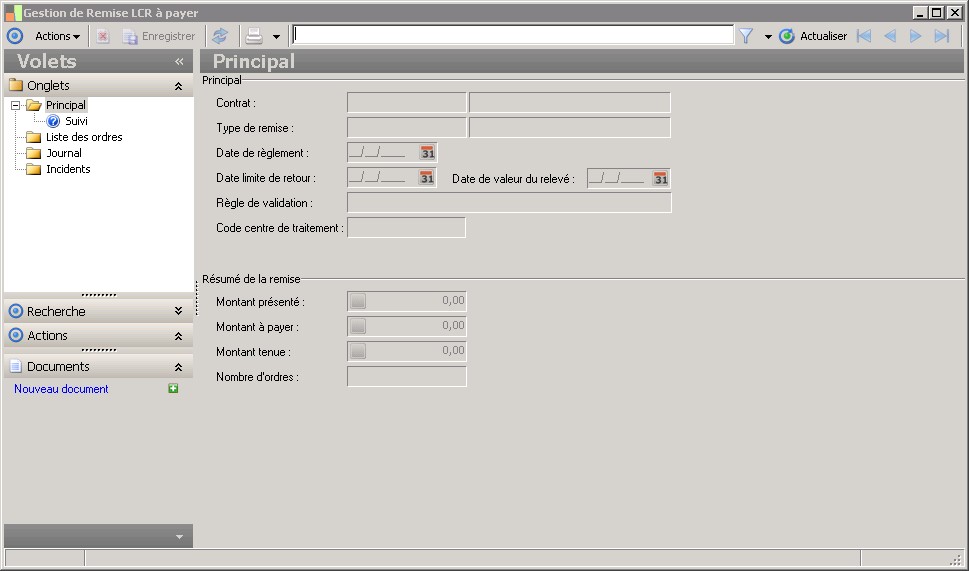The width and height of the screenshot is (969, 571).
Task: Open the Incidents tab
Action: [x=68, y=169]
